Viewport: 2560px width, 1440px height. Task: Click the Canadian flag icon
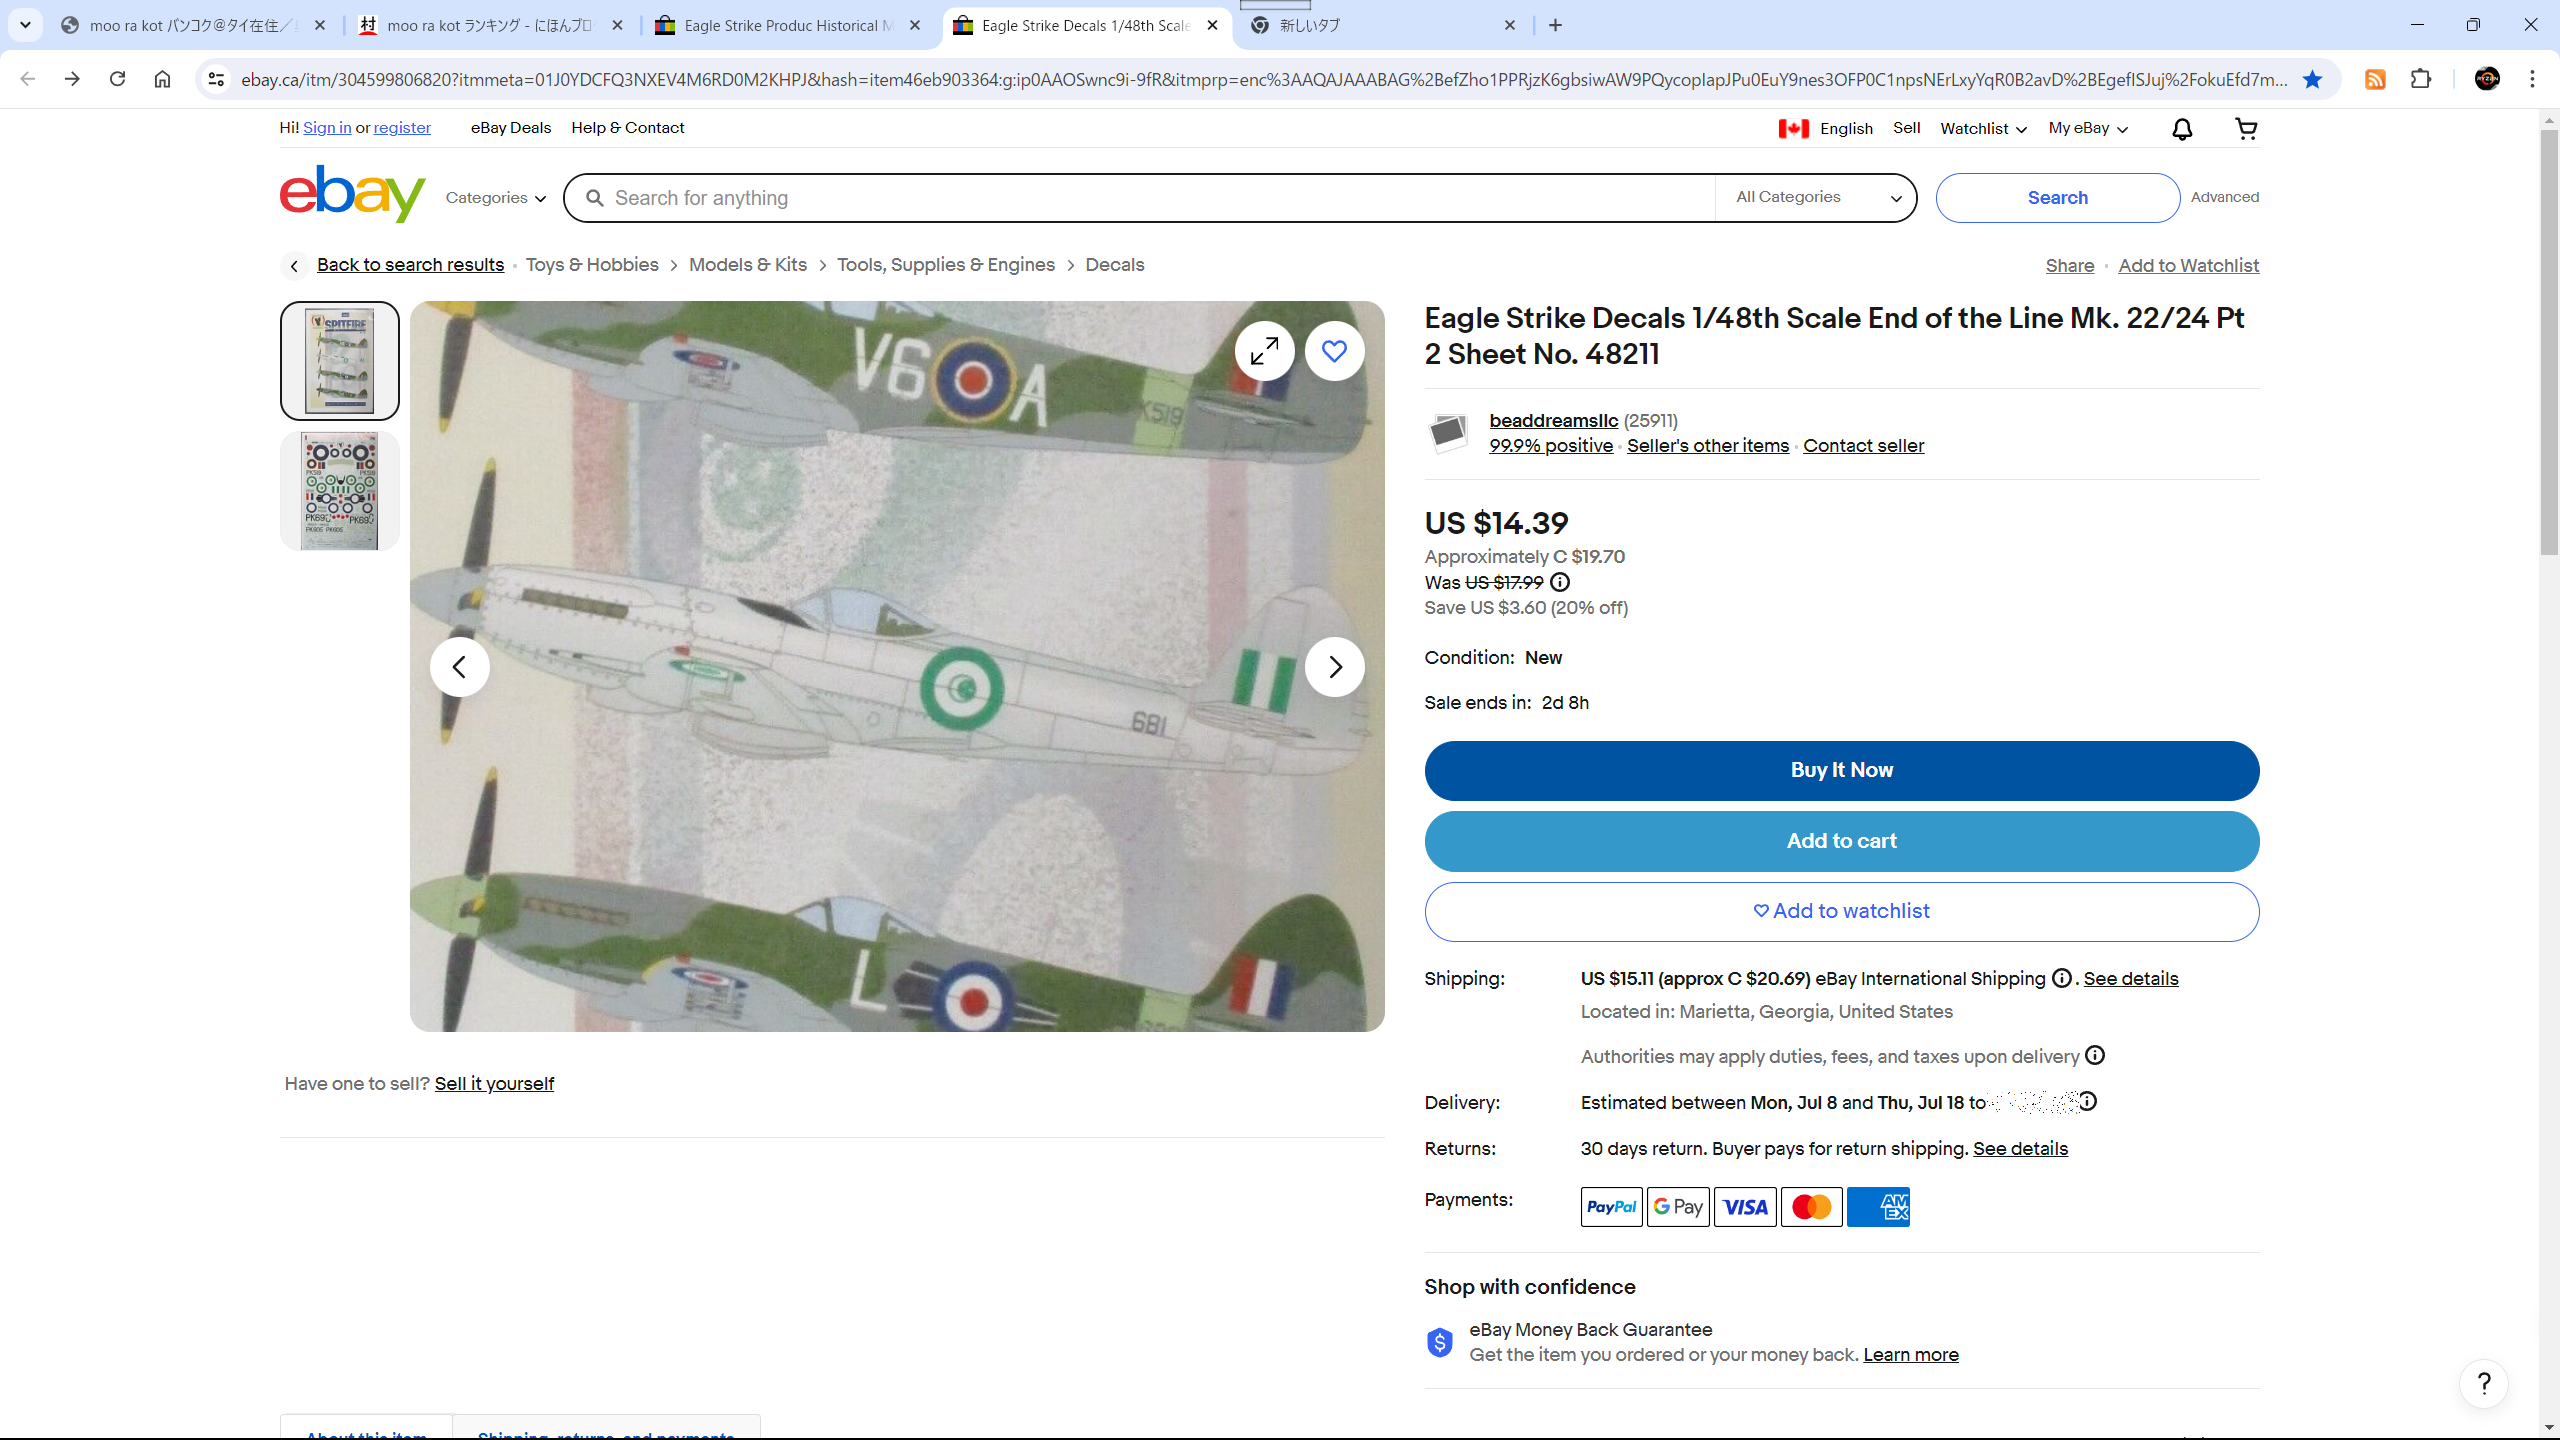(1794, 129)
